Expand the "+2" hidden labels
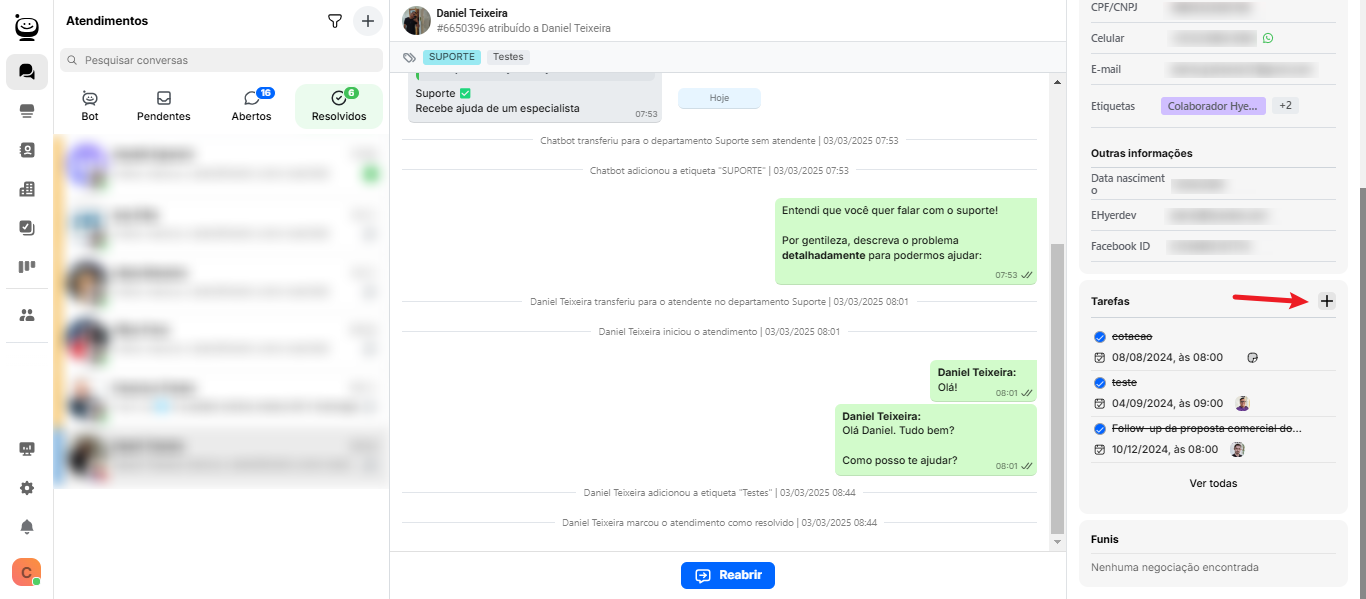Image resolution: width=1366 pixels, height=599 pixels. 1285,106
